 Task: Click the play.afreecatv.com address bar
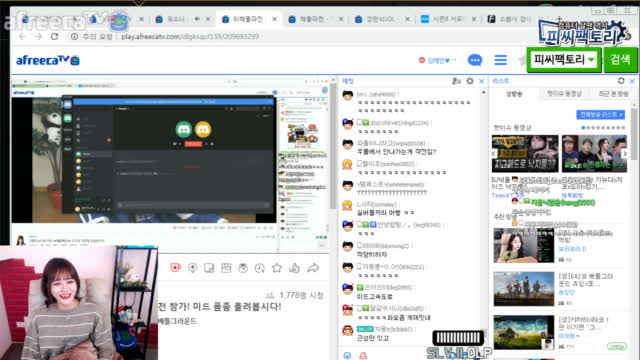pos(190,37)
